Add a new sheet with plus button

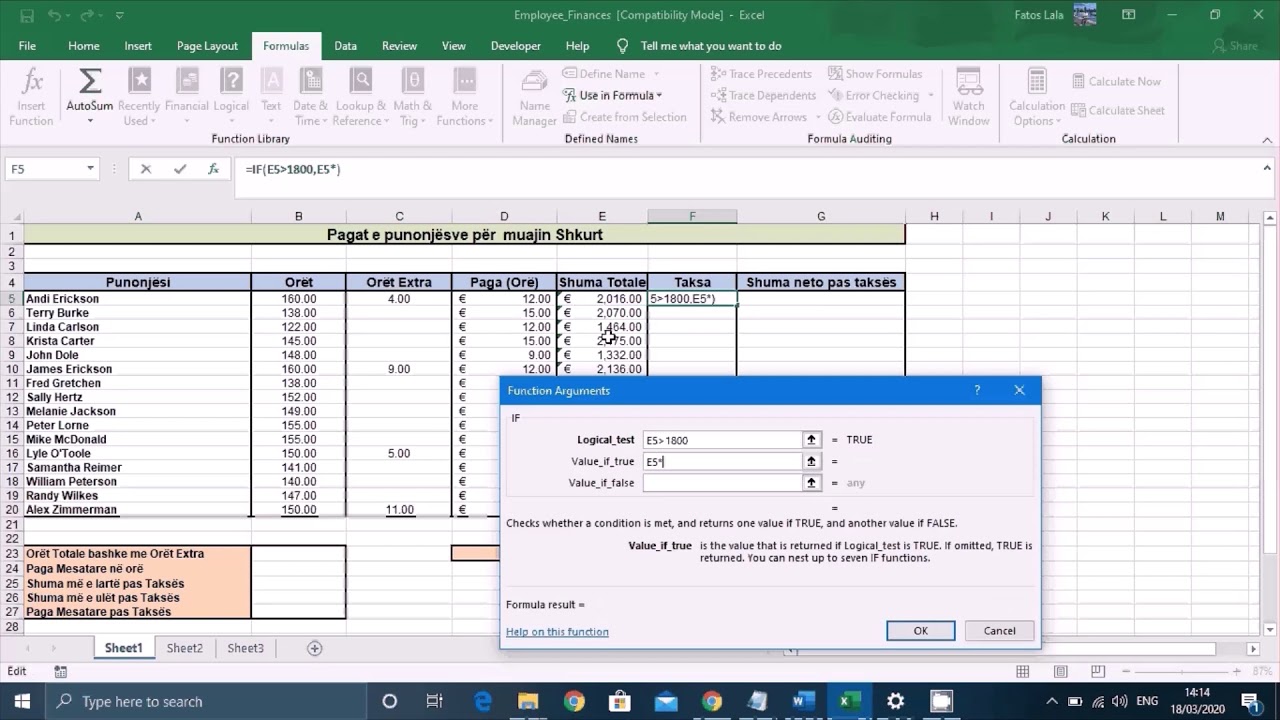pos(314,648)
